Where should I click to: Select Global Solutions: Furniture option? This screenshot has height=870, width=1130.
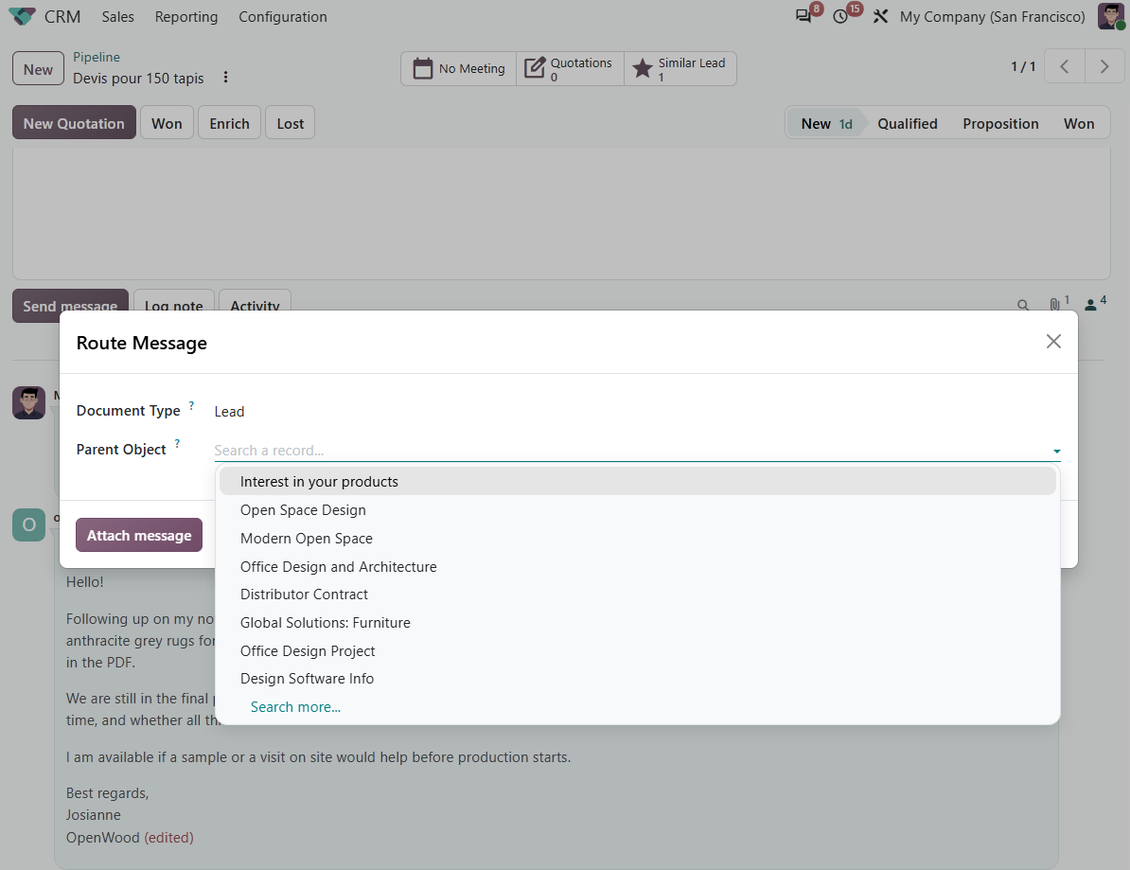(x=637, y=623)
